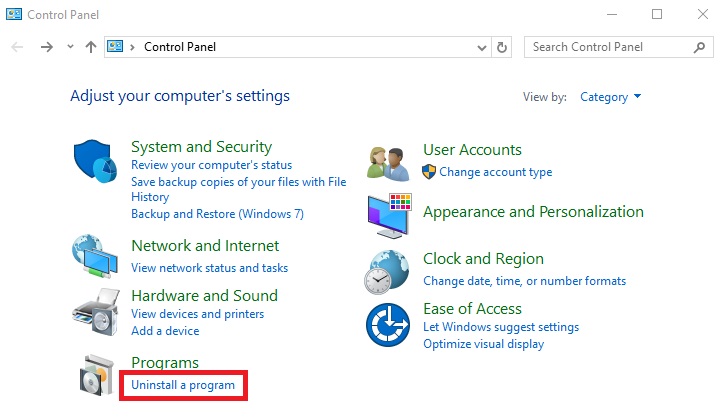Select Optimize visual display link
The width and height of the screenshot is (720, 420).
[483, 344]
